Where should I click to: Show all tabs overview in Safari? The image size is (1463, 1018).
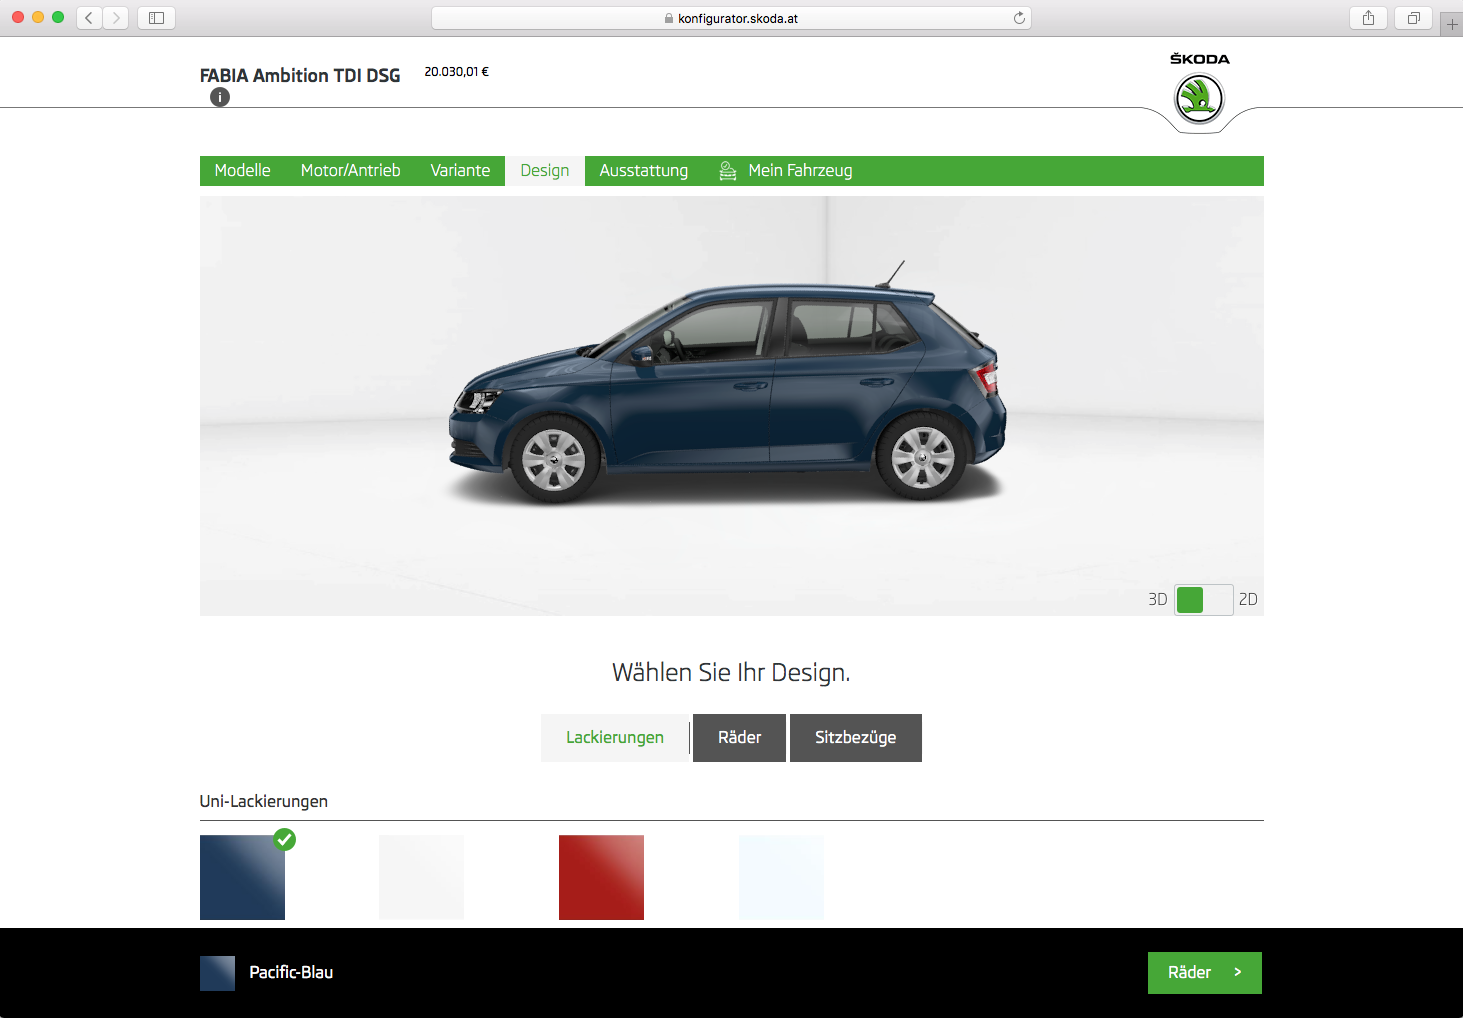[x=1414, y=18]
